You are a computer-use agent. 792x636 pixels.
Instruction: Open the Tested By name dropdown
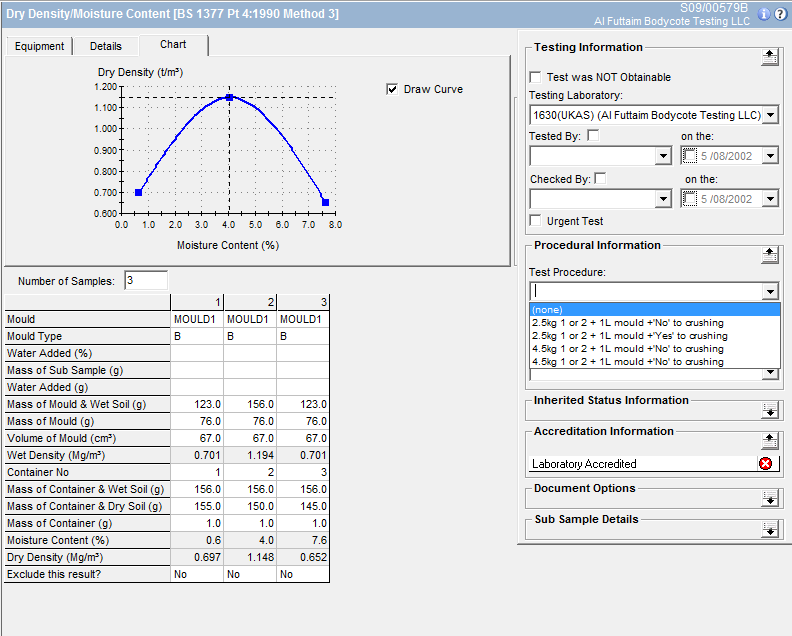663,156
